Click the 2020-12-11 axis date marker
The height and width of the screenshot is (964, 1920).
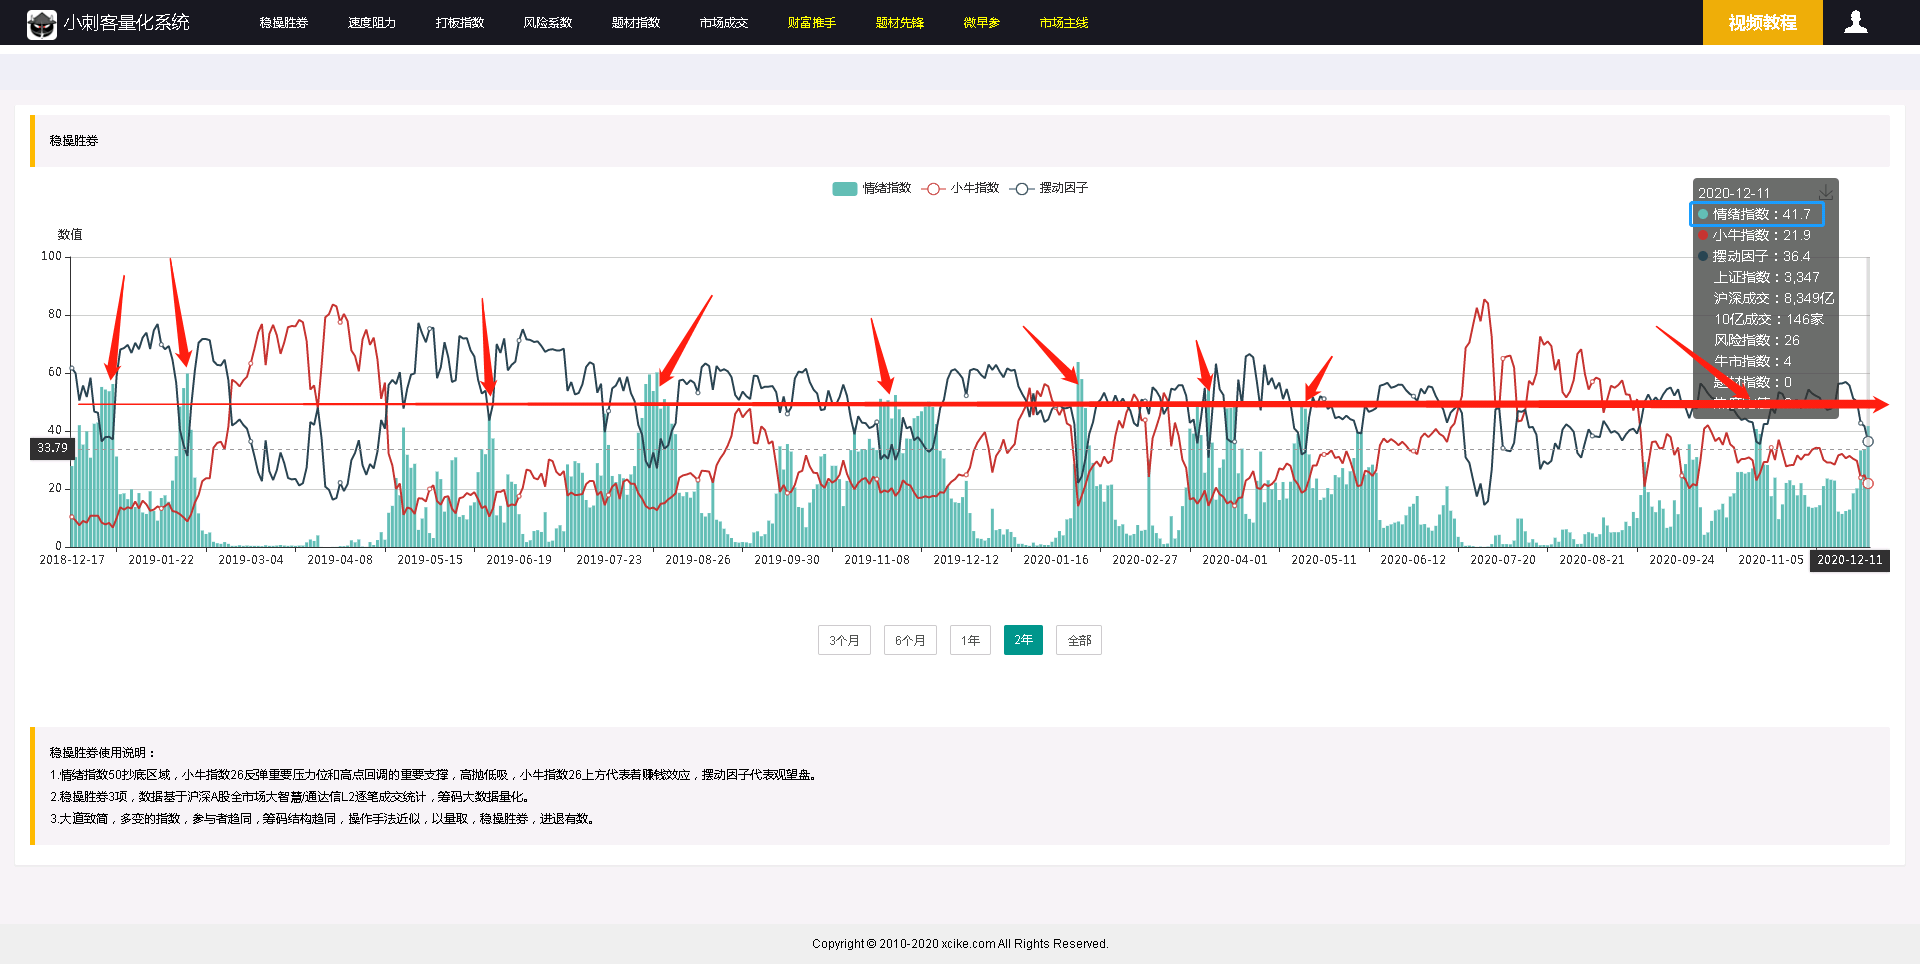1850,560
